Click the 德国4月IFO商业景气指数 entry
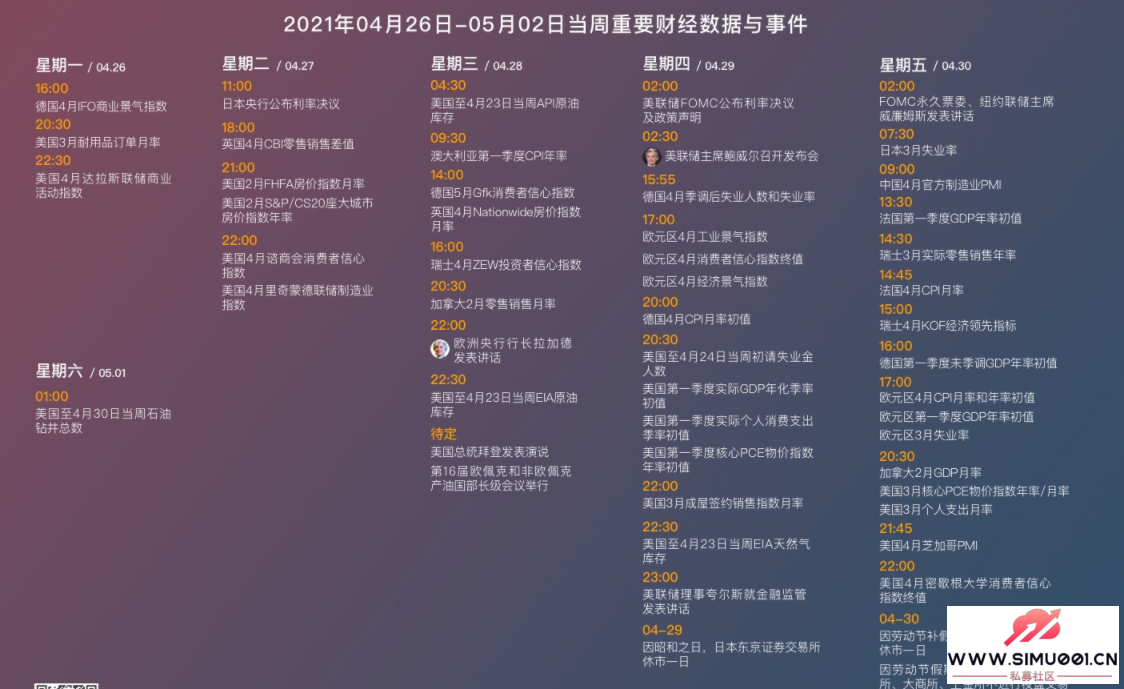The height and width of the screenshot is (689, 1124). click(x=101, y=106)
